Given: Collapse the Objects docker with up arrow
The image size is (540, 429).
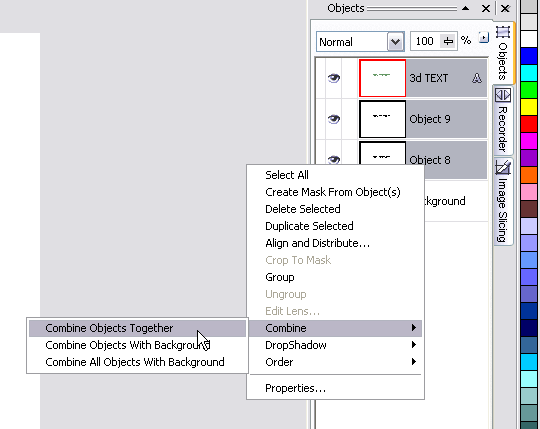Looking at the screenshot, I should coord(466,8).
